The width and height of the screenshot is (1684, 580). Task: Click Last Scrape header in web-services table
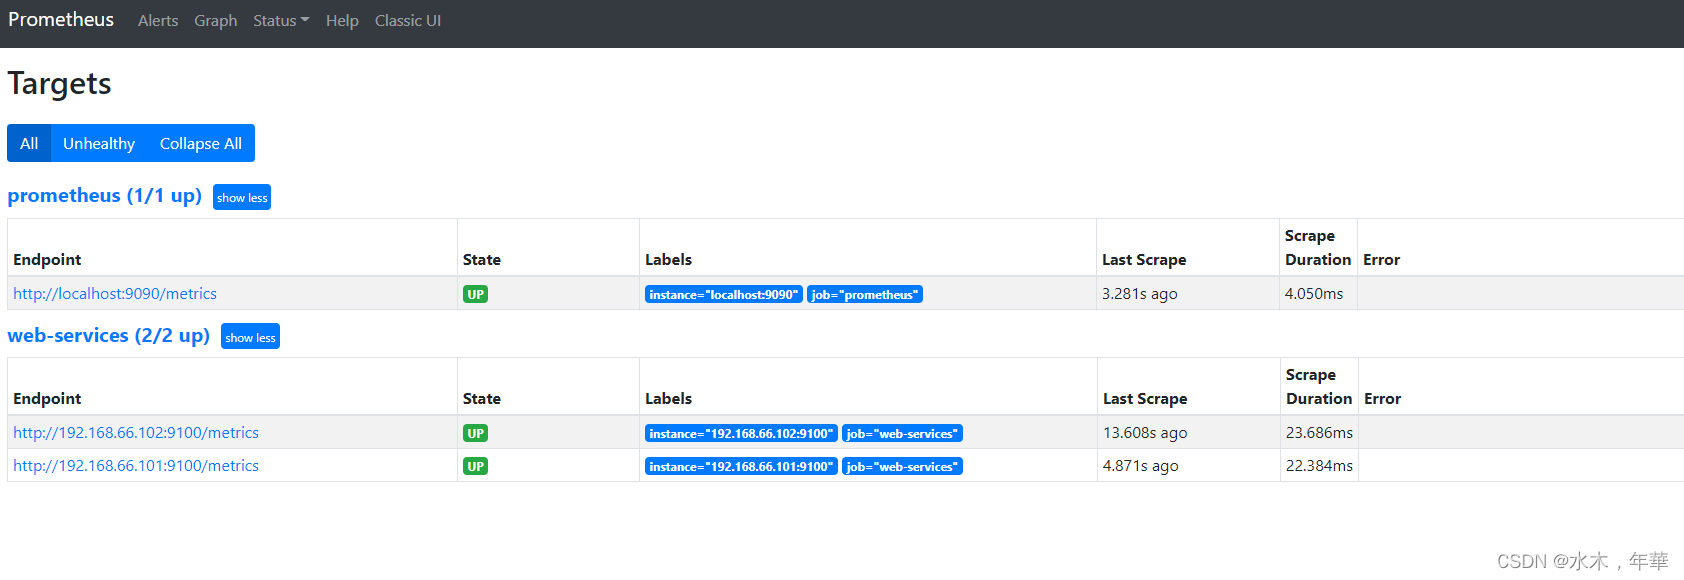tap(1145, 399)
